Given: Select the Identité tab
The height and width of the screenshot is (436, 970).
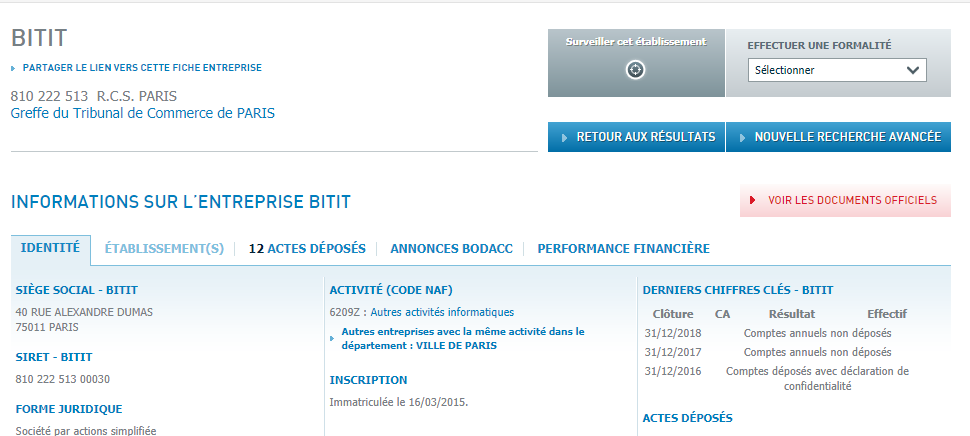Looking at the screenshot, I should coord(50,248).
